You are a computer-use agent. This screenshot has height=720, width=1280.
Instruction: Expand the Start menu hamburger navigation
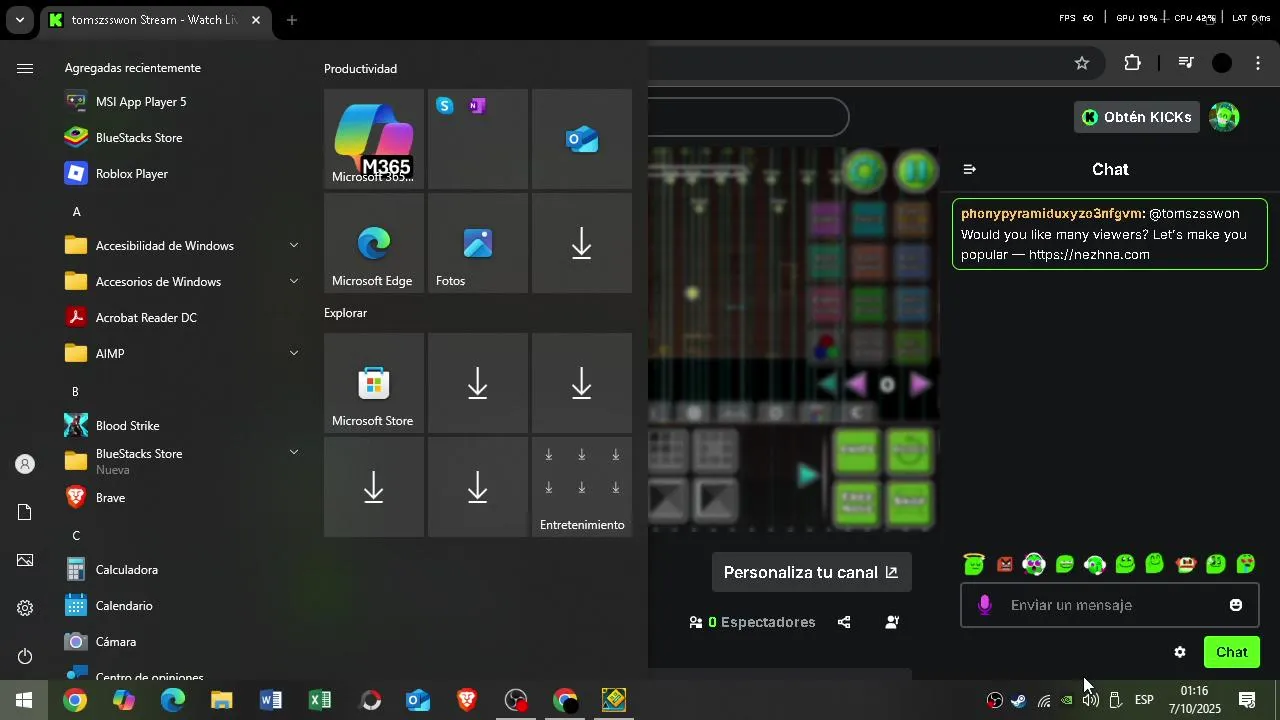(x=25, y=68)
